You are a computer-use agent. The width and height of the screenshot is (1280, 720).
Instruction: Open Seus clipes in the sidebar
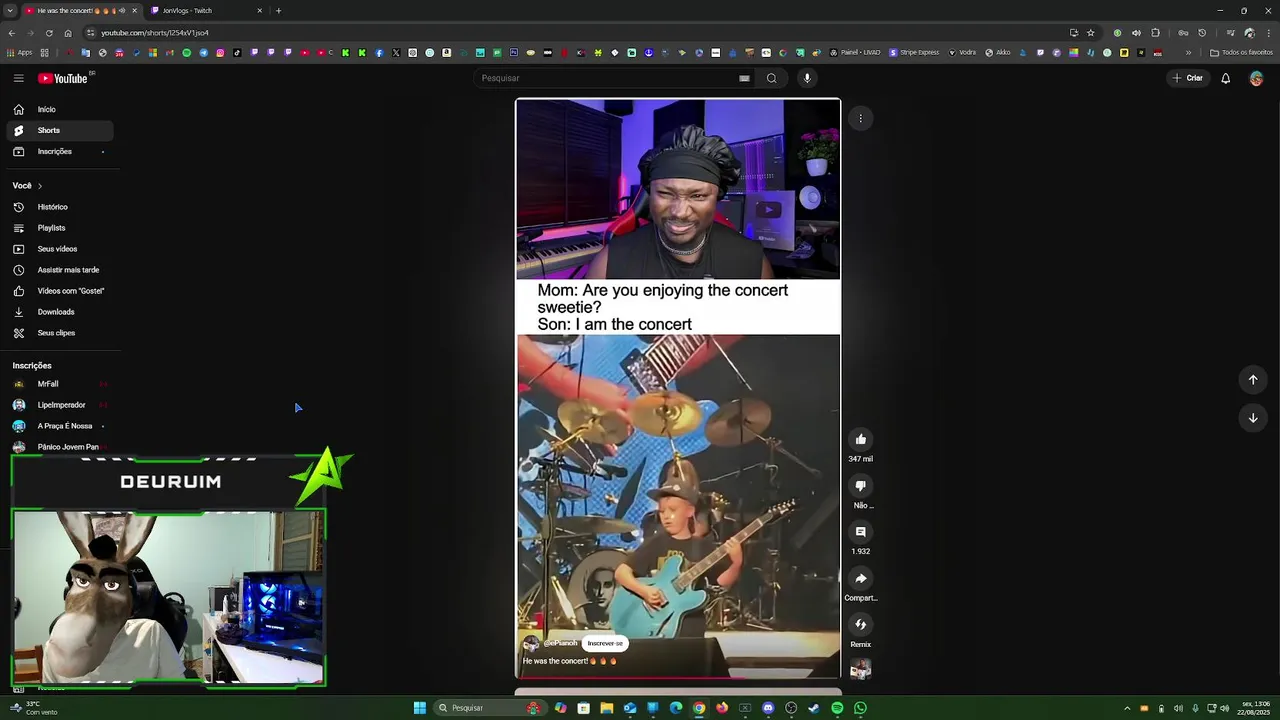[x=60, y=333]
